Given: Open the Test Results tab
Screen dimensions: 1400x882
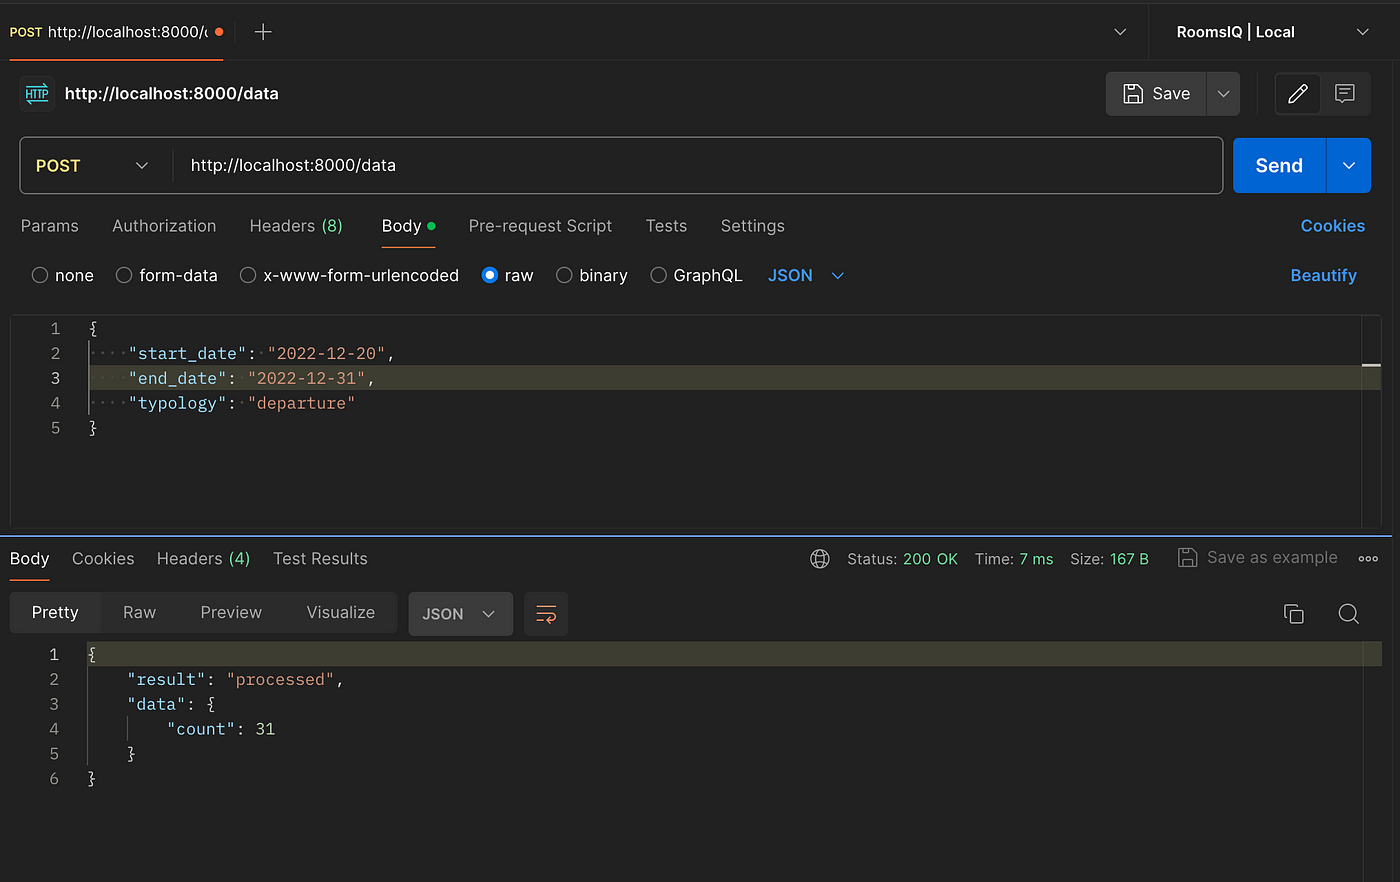Looking at the screenshot, I should [320, 559].
